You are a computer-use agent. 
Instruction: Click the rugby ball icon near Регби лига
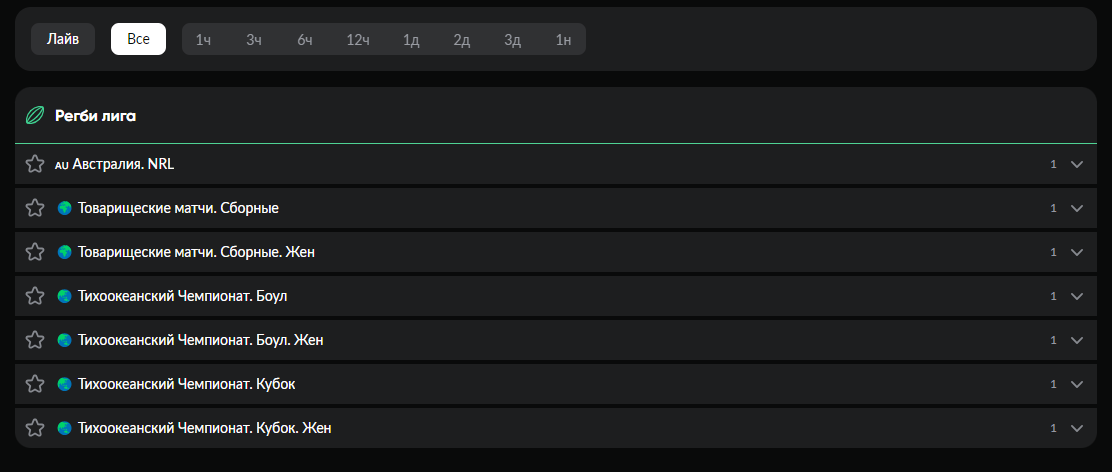[35, 116]
